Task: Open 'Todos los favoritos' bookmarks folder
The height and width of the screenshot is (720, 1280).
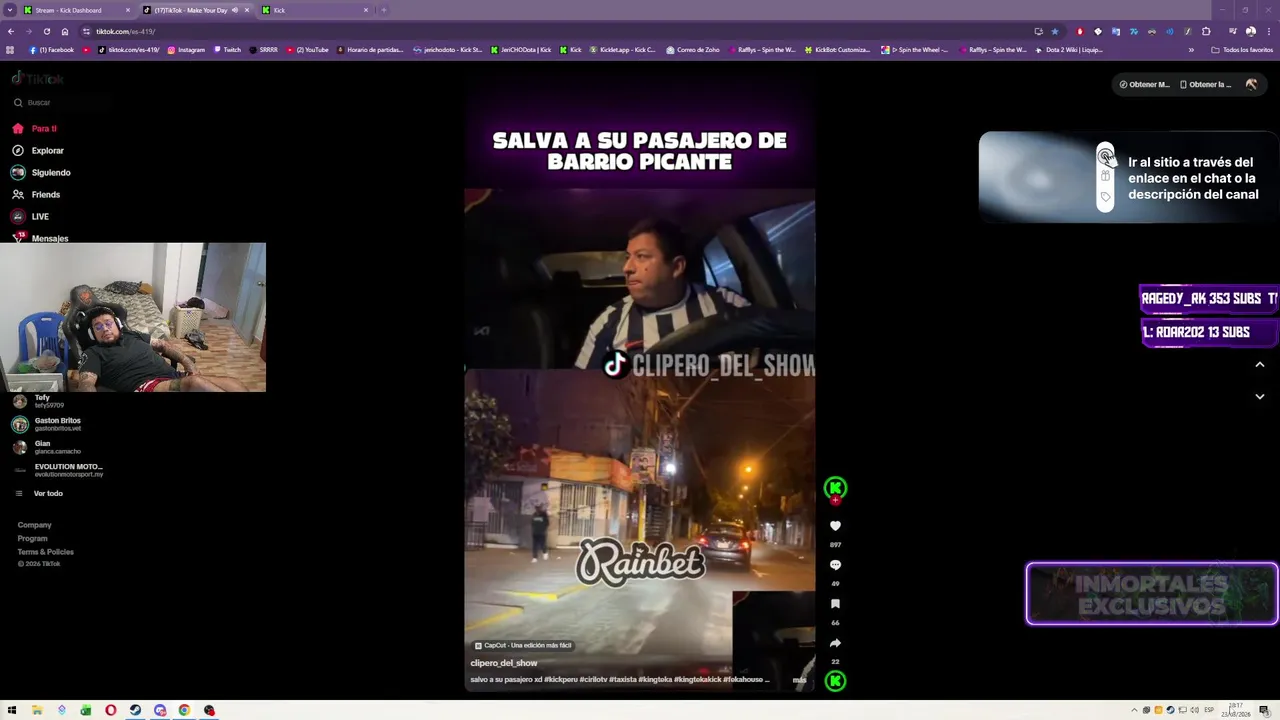Action: coord(1242,50)
